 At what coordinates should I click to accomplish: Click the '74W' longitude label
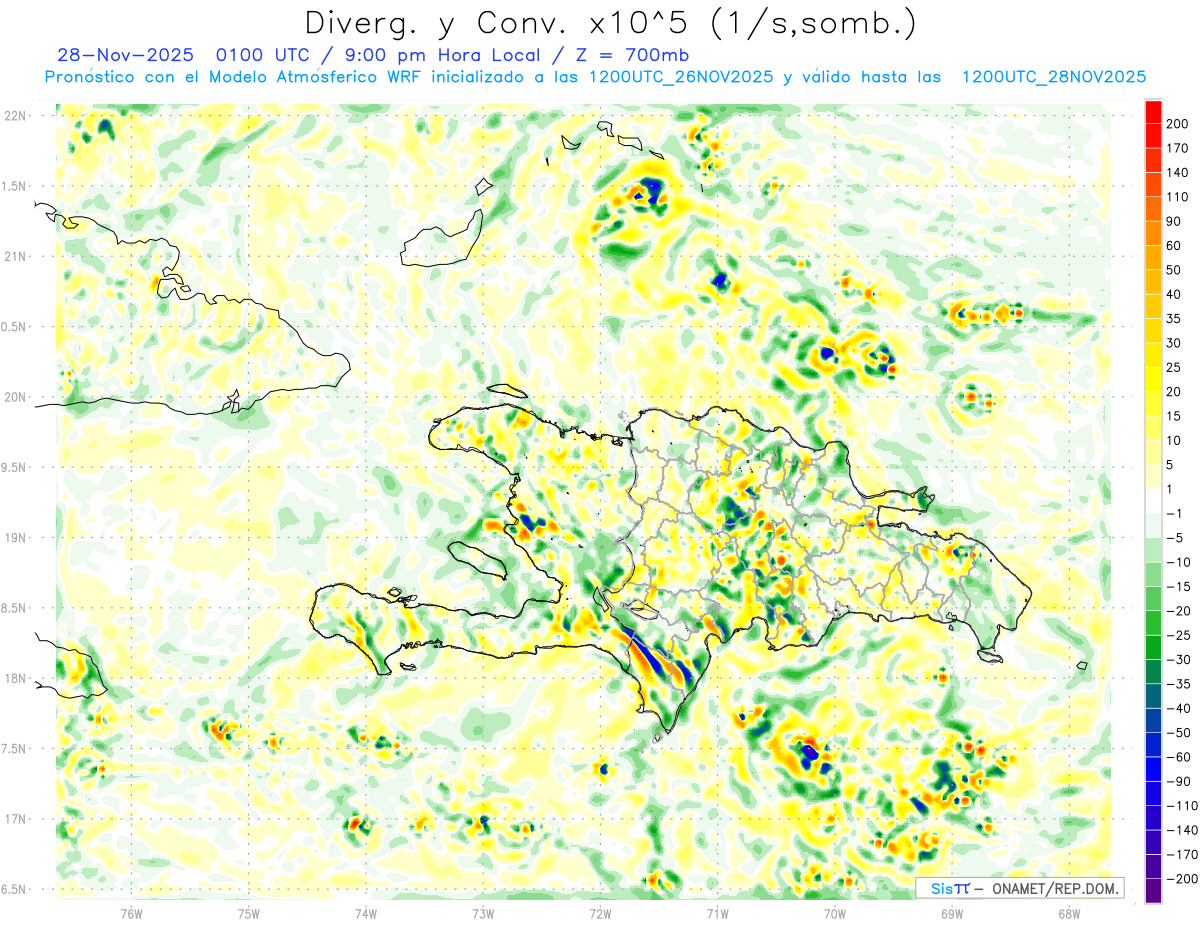366,914
